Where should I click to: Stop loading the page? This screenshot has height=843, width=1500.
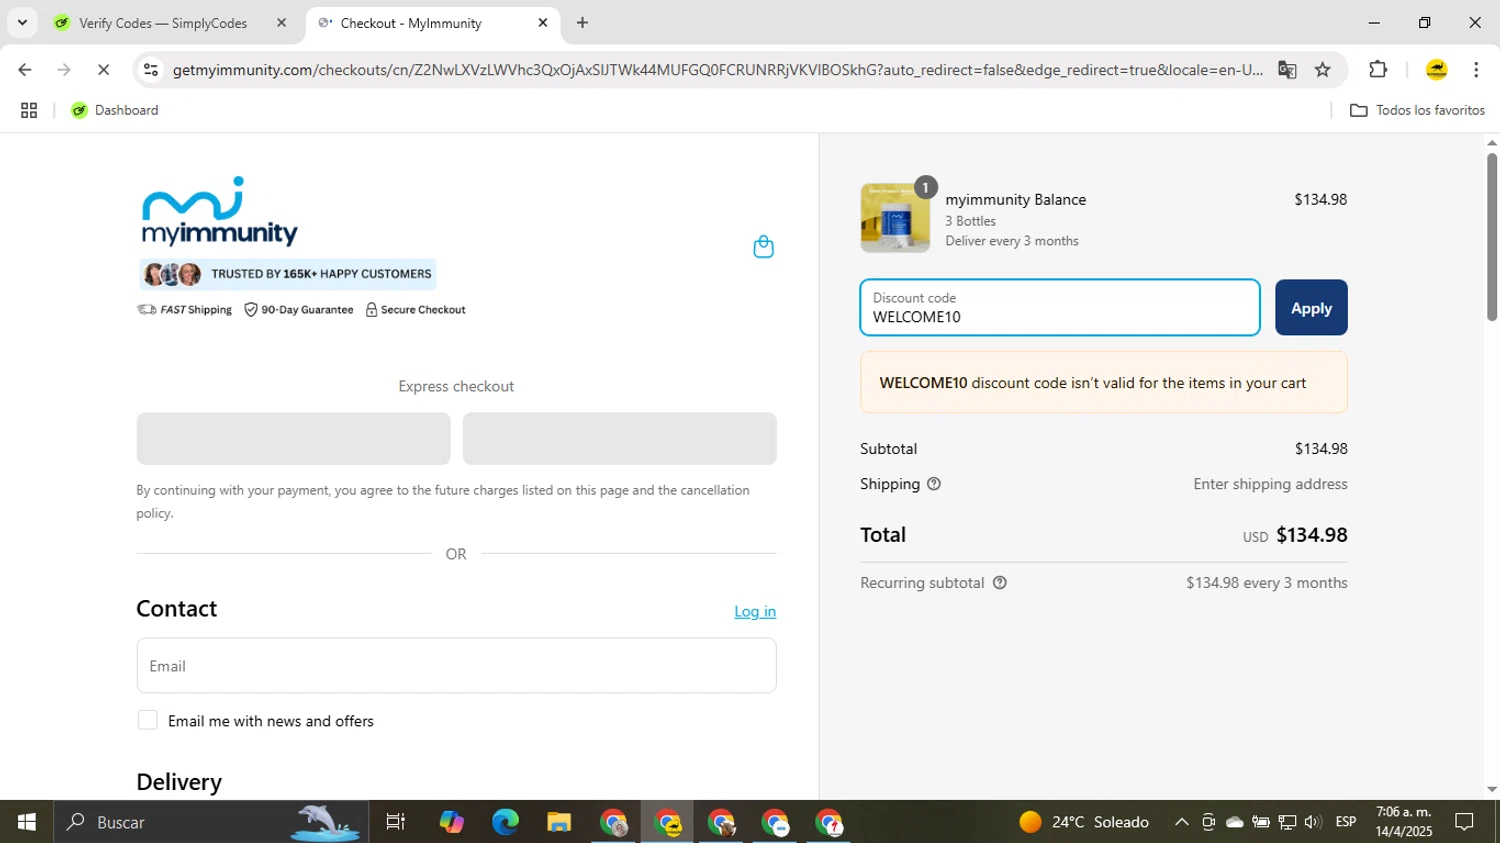pos(103,70)
